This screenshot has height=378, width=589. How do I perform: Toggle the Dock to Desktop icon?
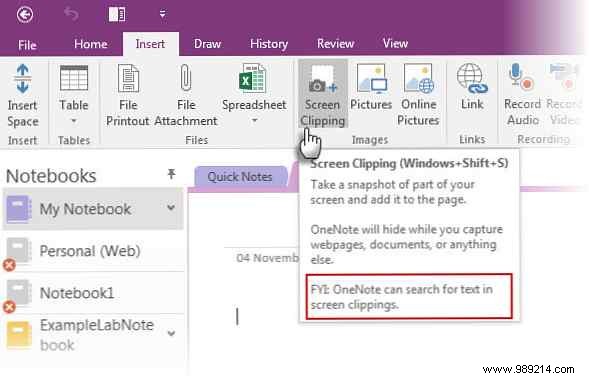(x=117, y=15)
